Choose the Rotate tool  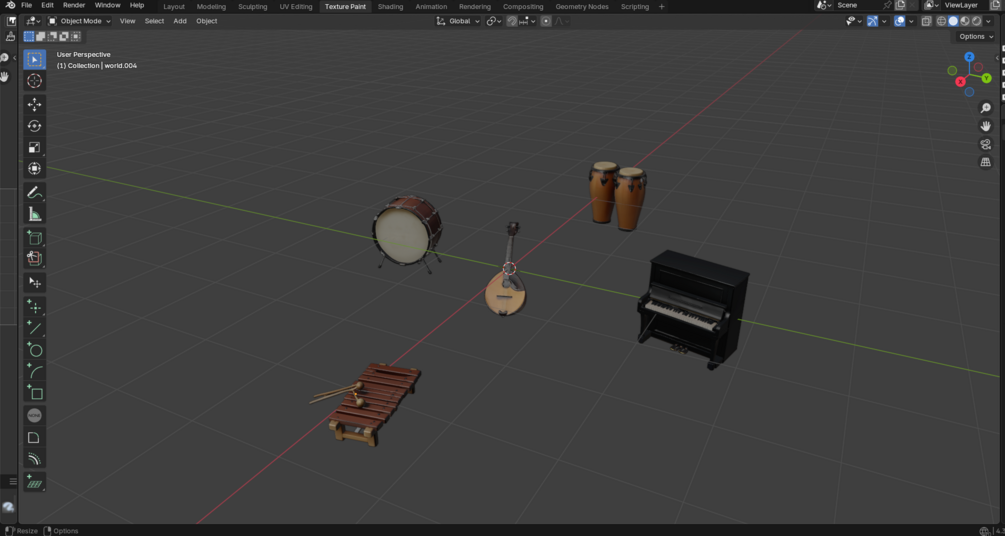coord(35,126)
